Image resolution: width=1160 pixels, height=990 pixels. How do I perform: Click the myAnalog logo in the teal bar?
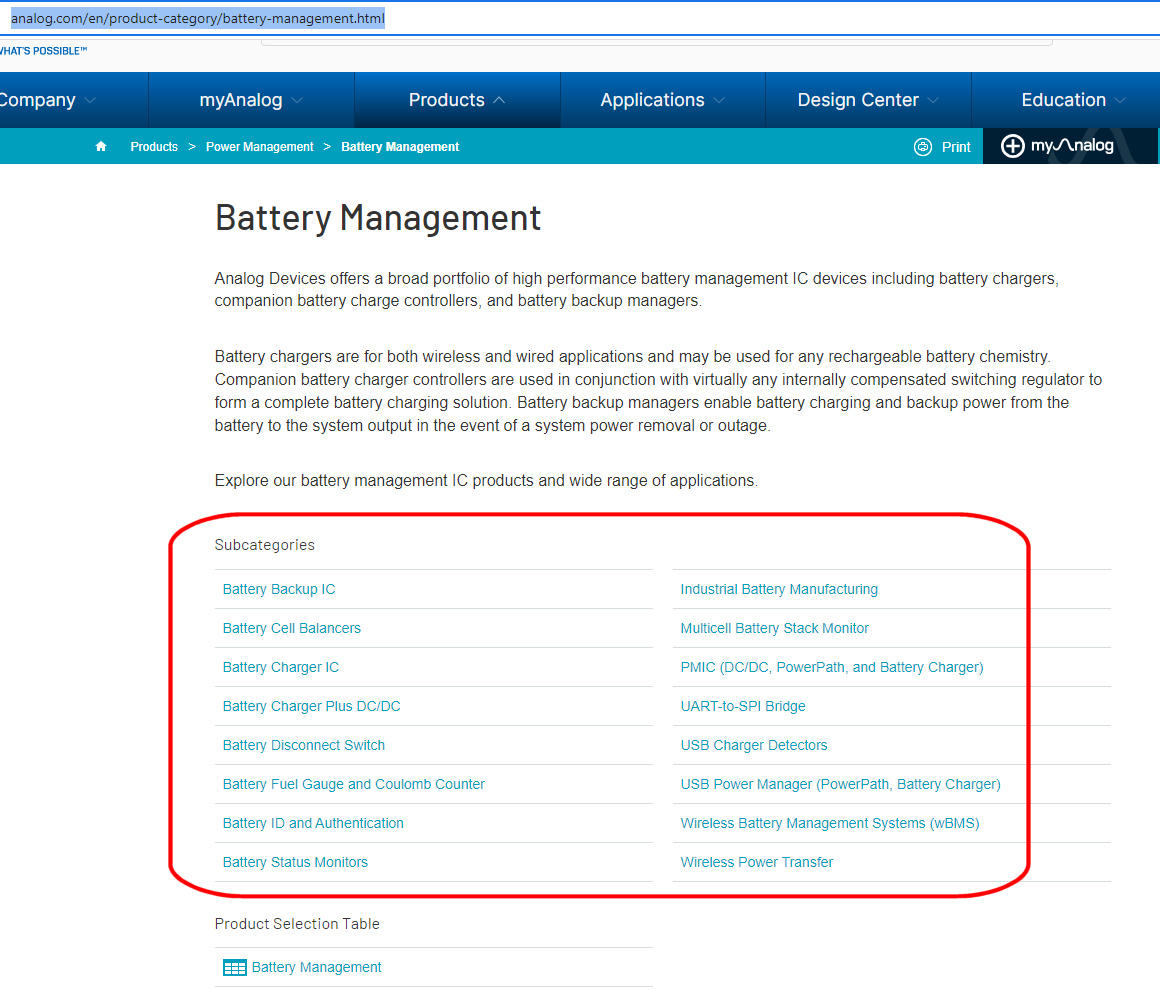[x=1070, y=146]
